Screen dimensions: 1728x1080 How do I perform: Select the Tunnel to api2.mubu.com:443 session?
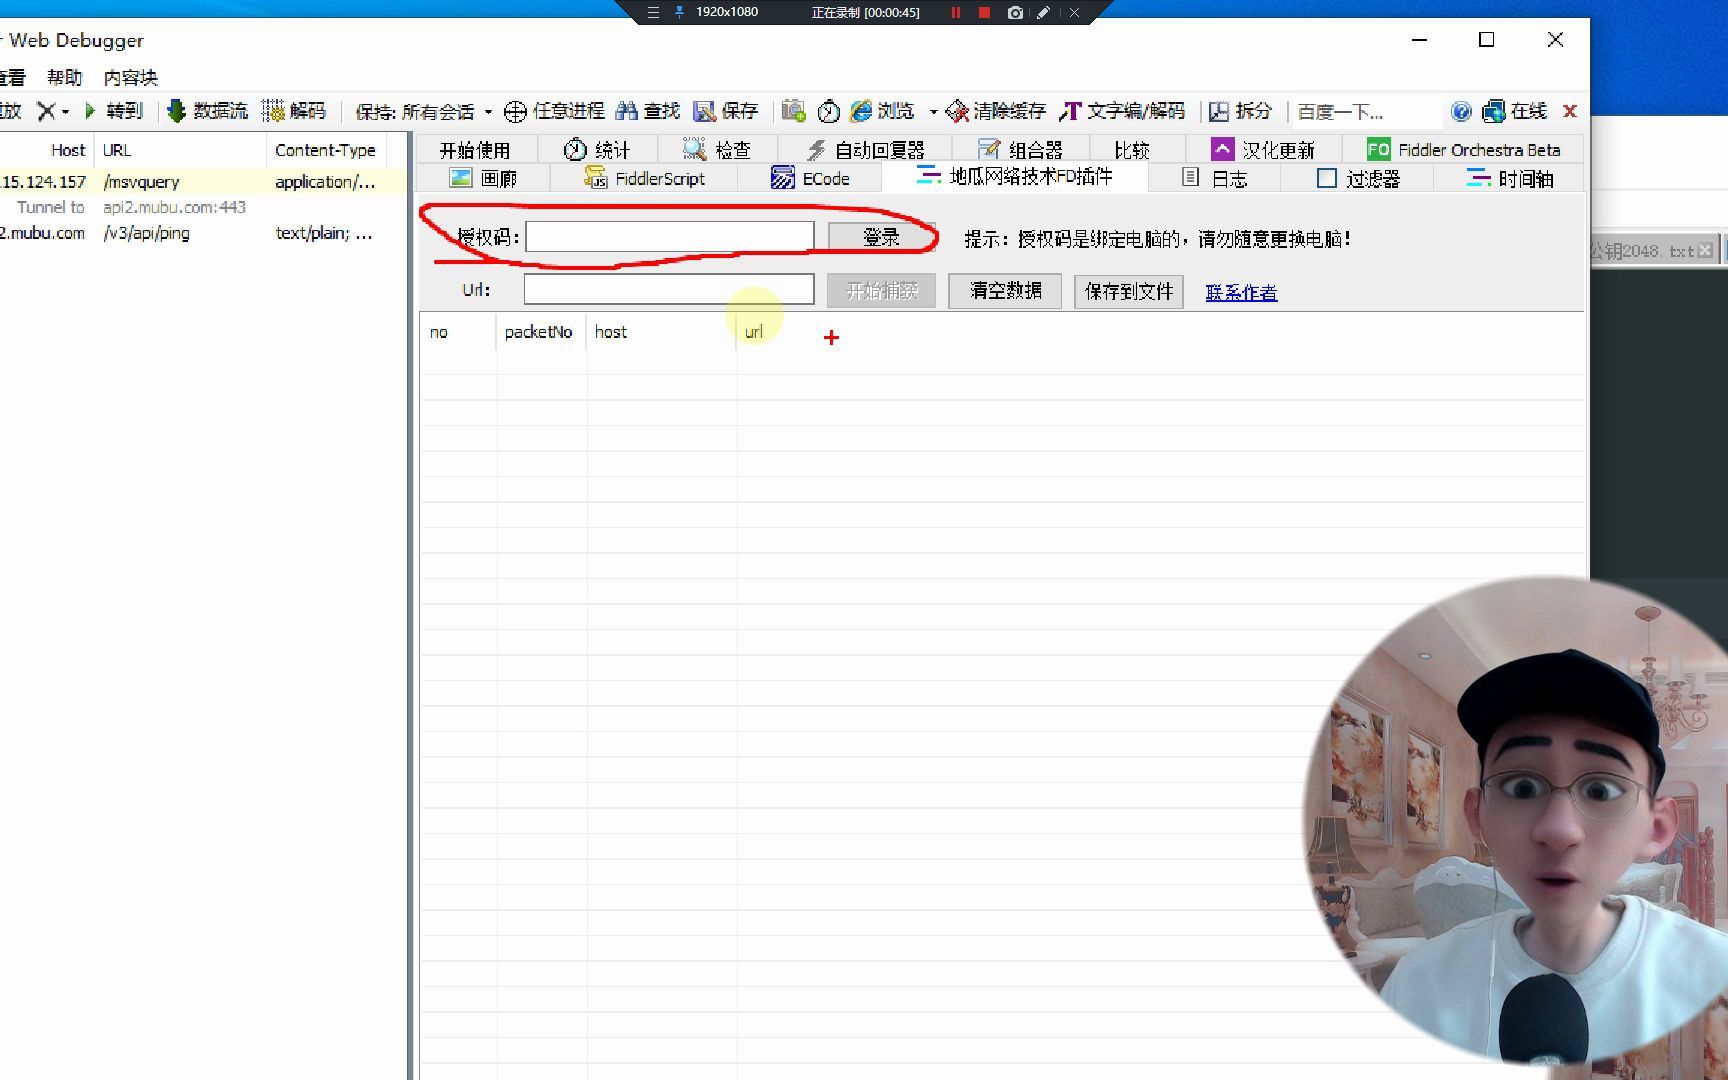coord(203,207)
